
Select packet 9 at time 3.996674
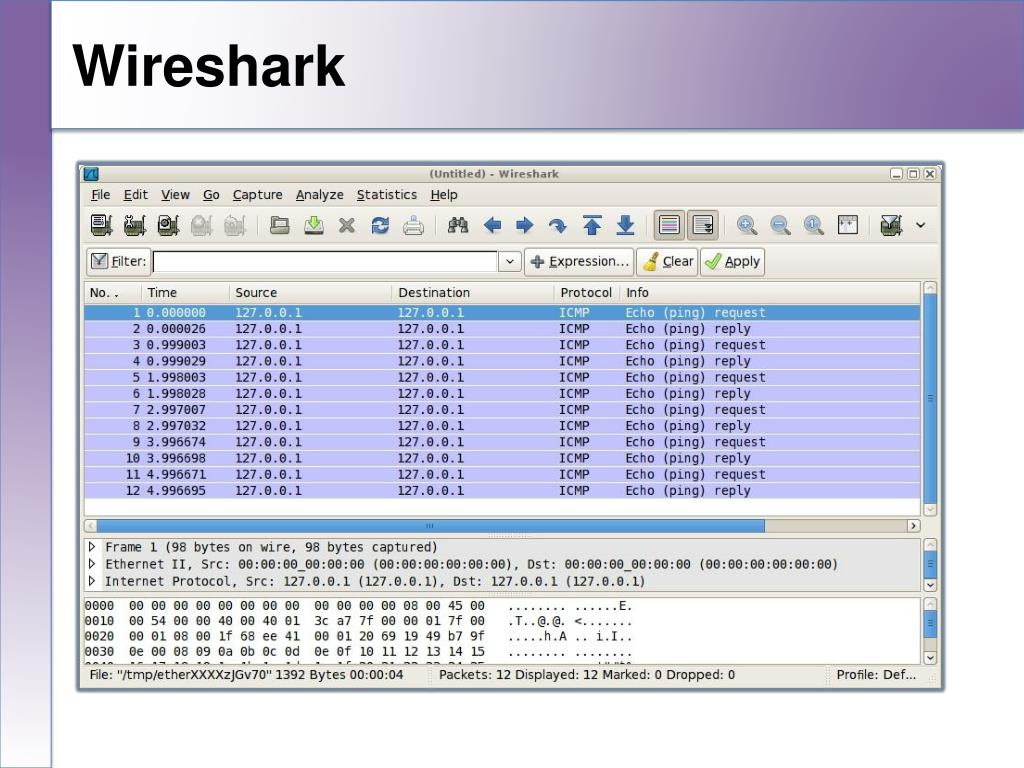tap(502, 442)
